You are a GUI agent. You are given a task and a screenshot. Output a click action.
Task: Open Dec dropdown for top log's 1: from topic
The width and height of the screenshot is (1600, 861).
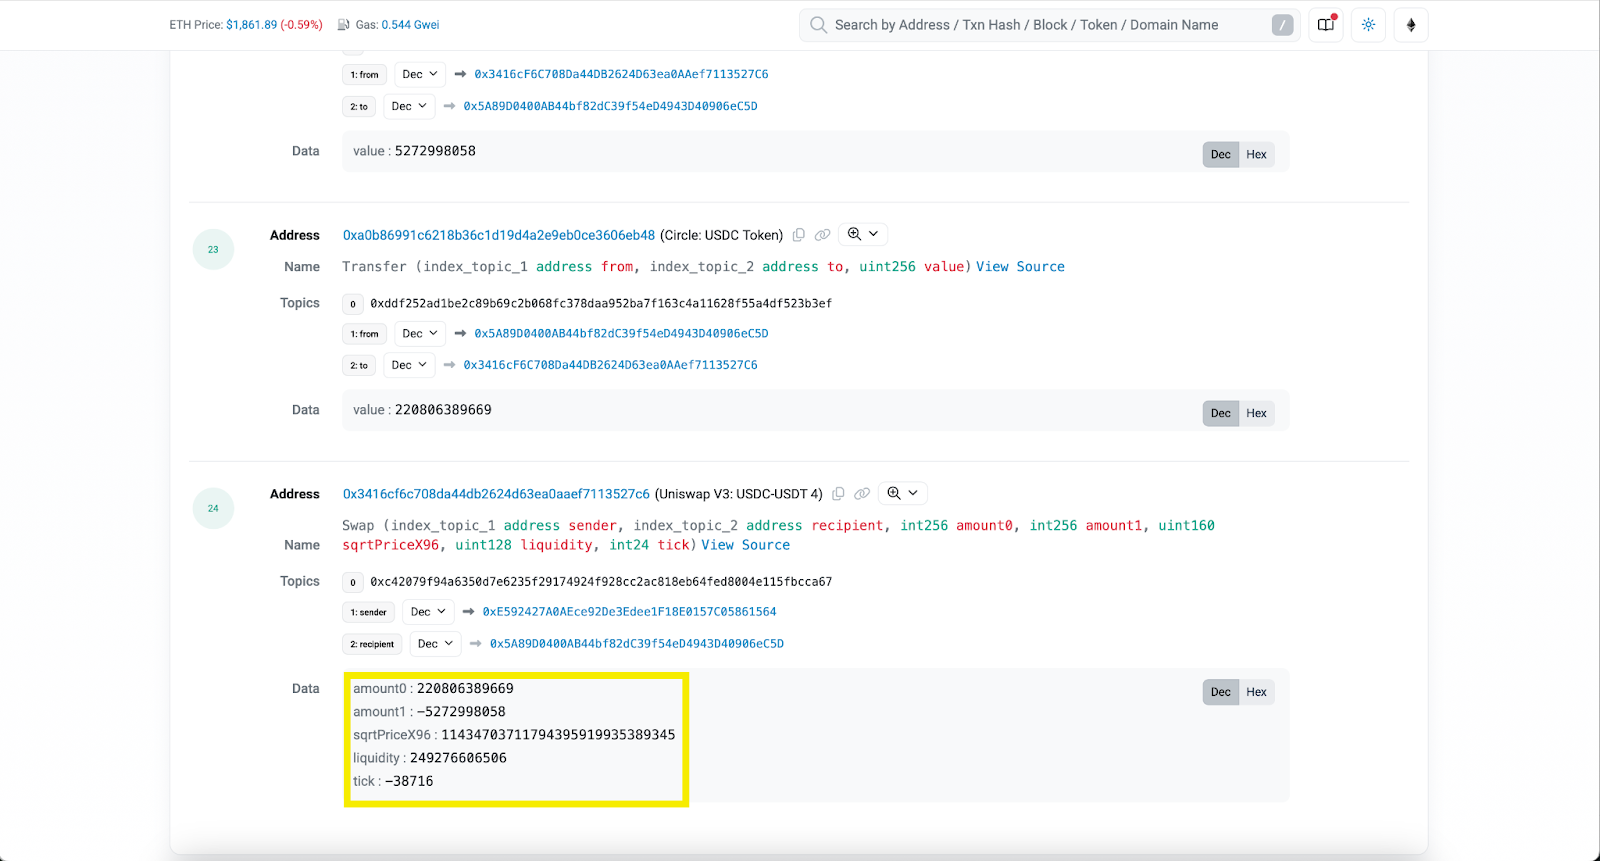pos(420,74)
